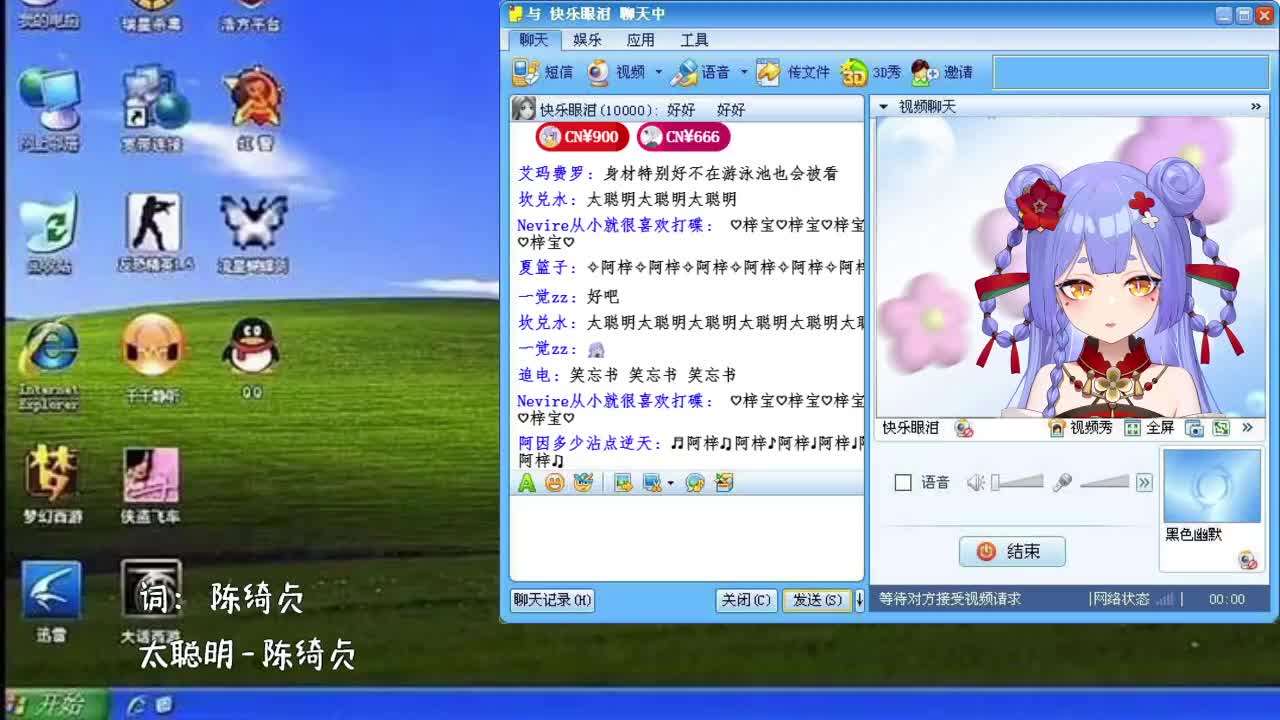Click 传文件 to send a file
The width and height of the screenshot is (1280, 720).
click(x=793, y=72)
